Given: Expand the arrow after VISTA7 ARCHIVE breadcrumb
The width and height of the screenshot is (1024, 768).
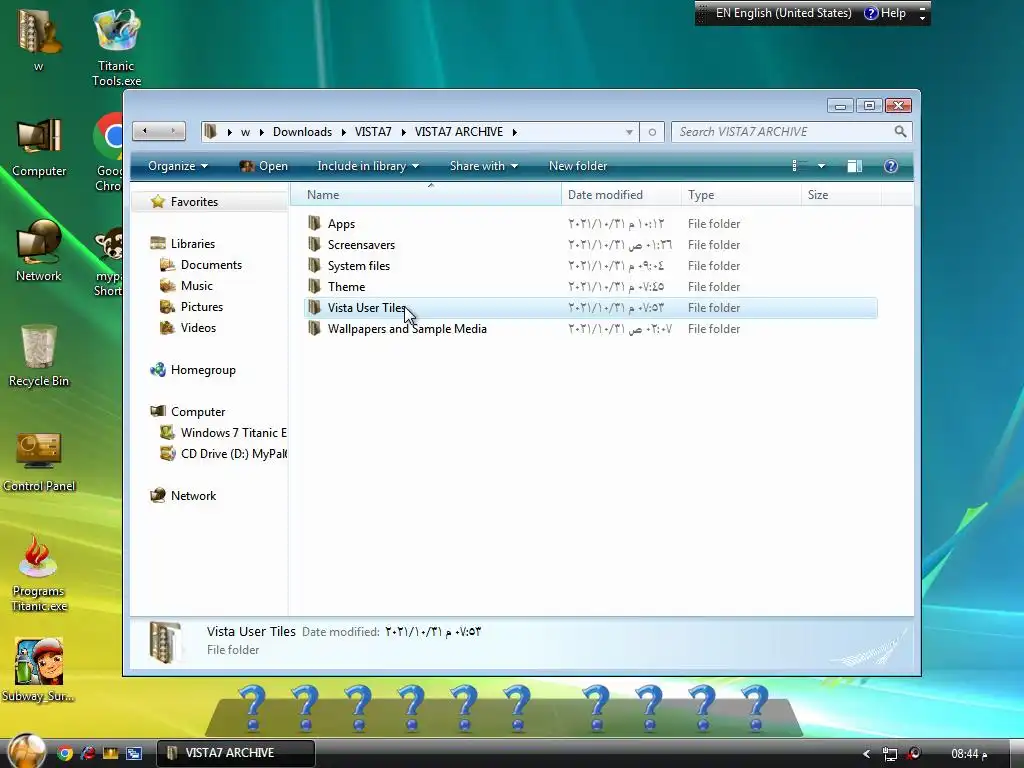Looking at the screenshot, I should (515, 132).
